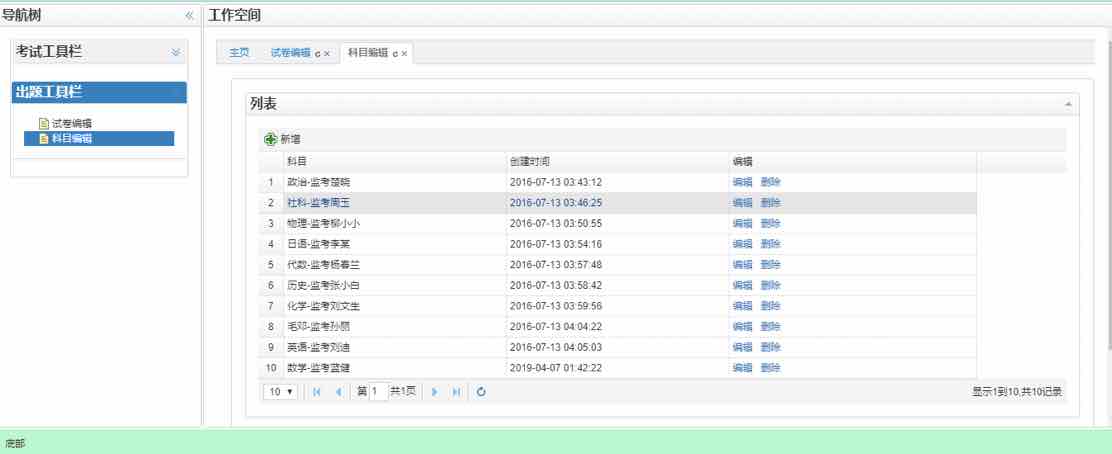
Task: Click the timestamp 2016-07-13 03:50:55
Action: (556, 223)
